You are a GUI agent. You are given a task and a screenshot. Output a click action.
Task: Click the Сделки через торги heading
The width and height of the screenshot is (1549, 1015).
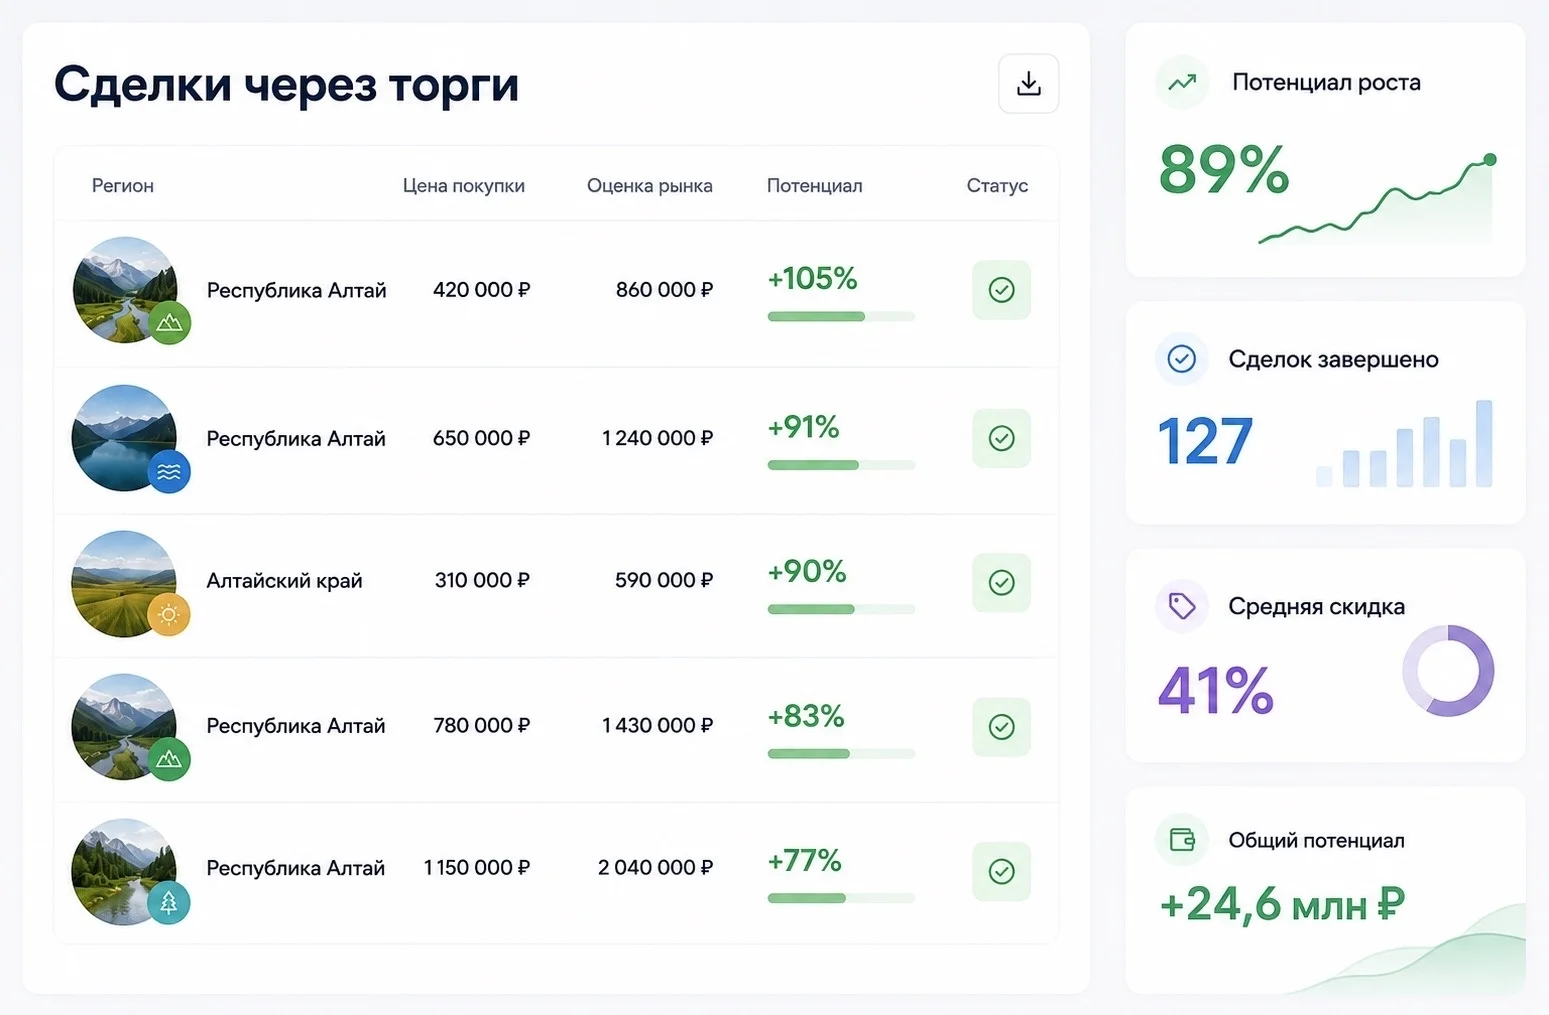coord(287,84)
